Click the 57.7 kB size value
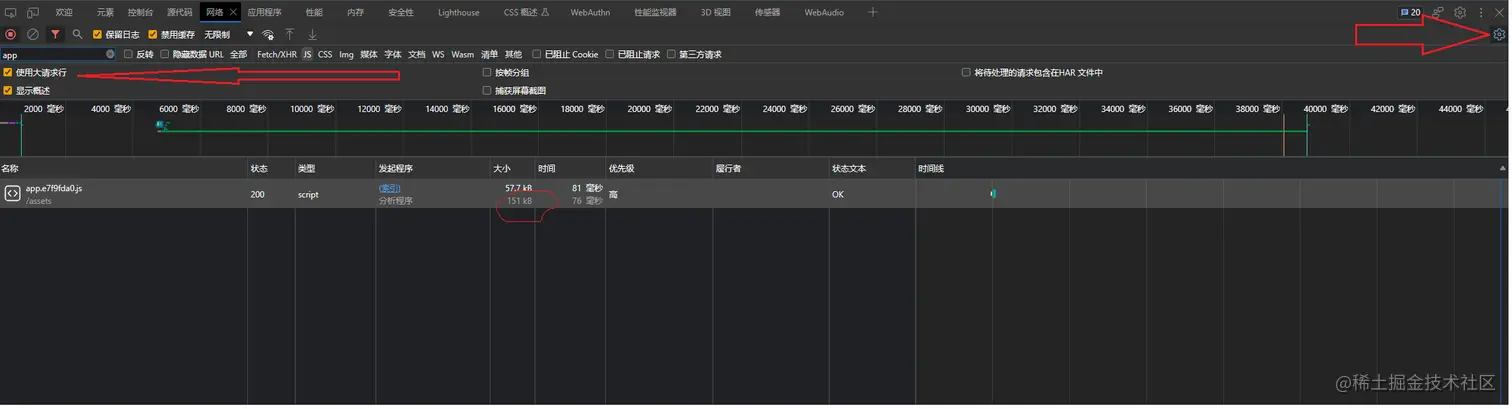The height and width of the screenshot is (409, 1512). (518, 188)
